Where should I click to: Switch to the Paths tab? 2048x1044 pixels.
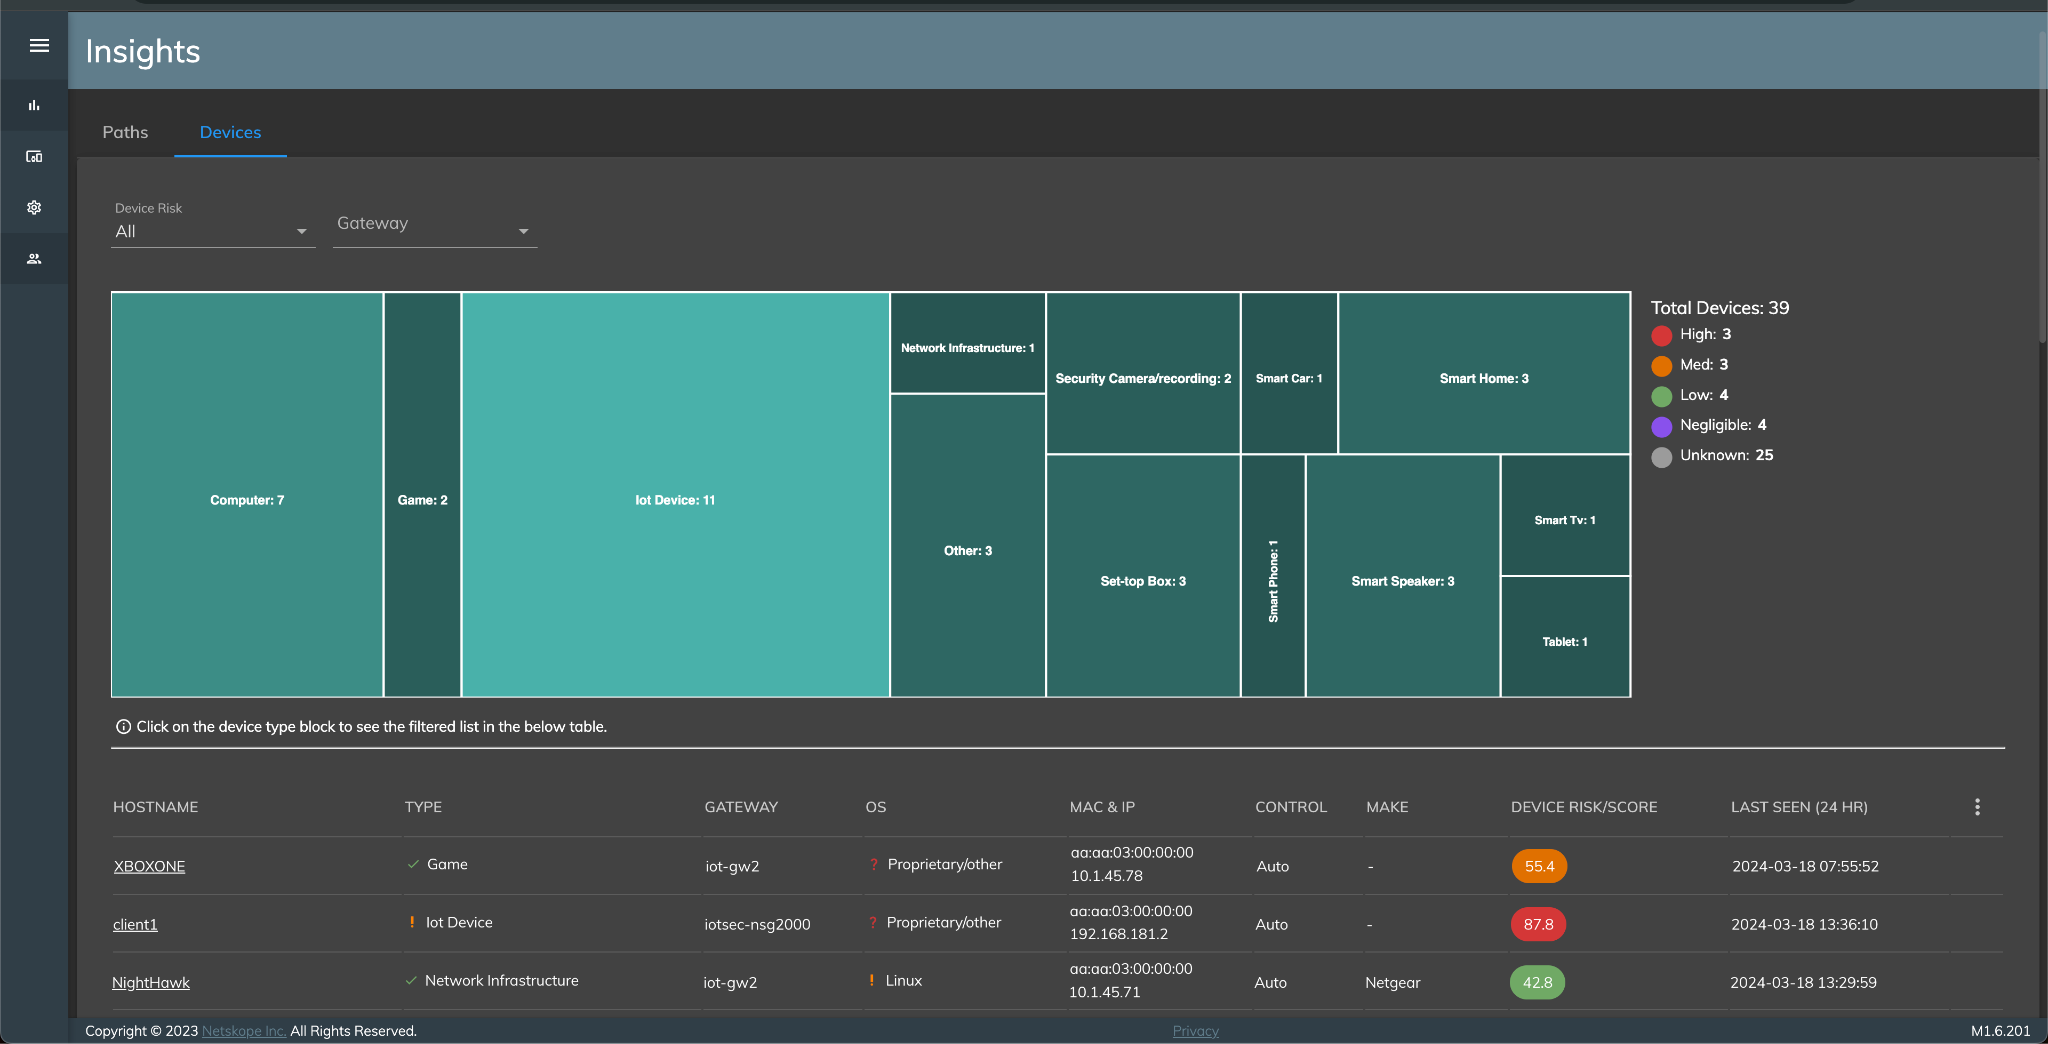tap(125, 132)
